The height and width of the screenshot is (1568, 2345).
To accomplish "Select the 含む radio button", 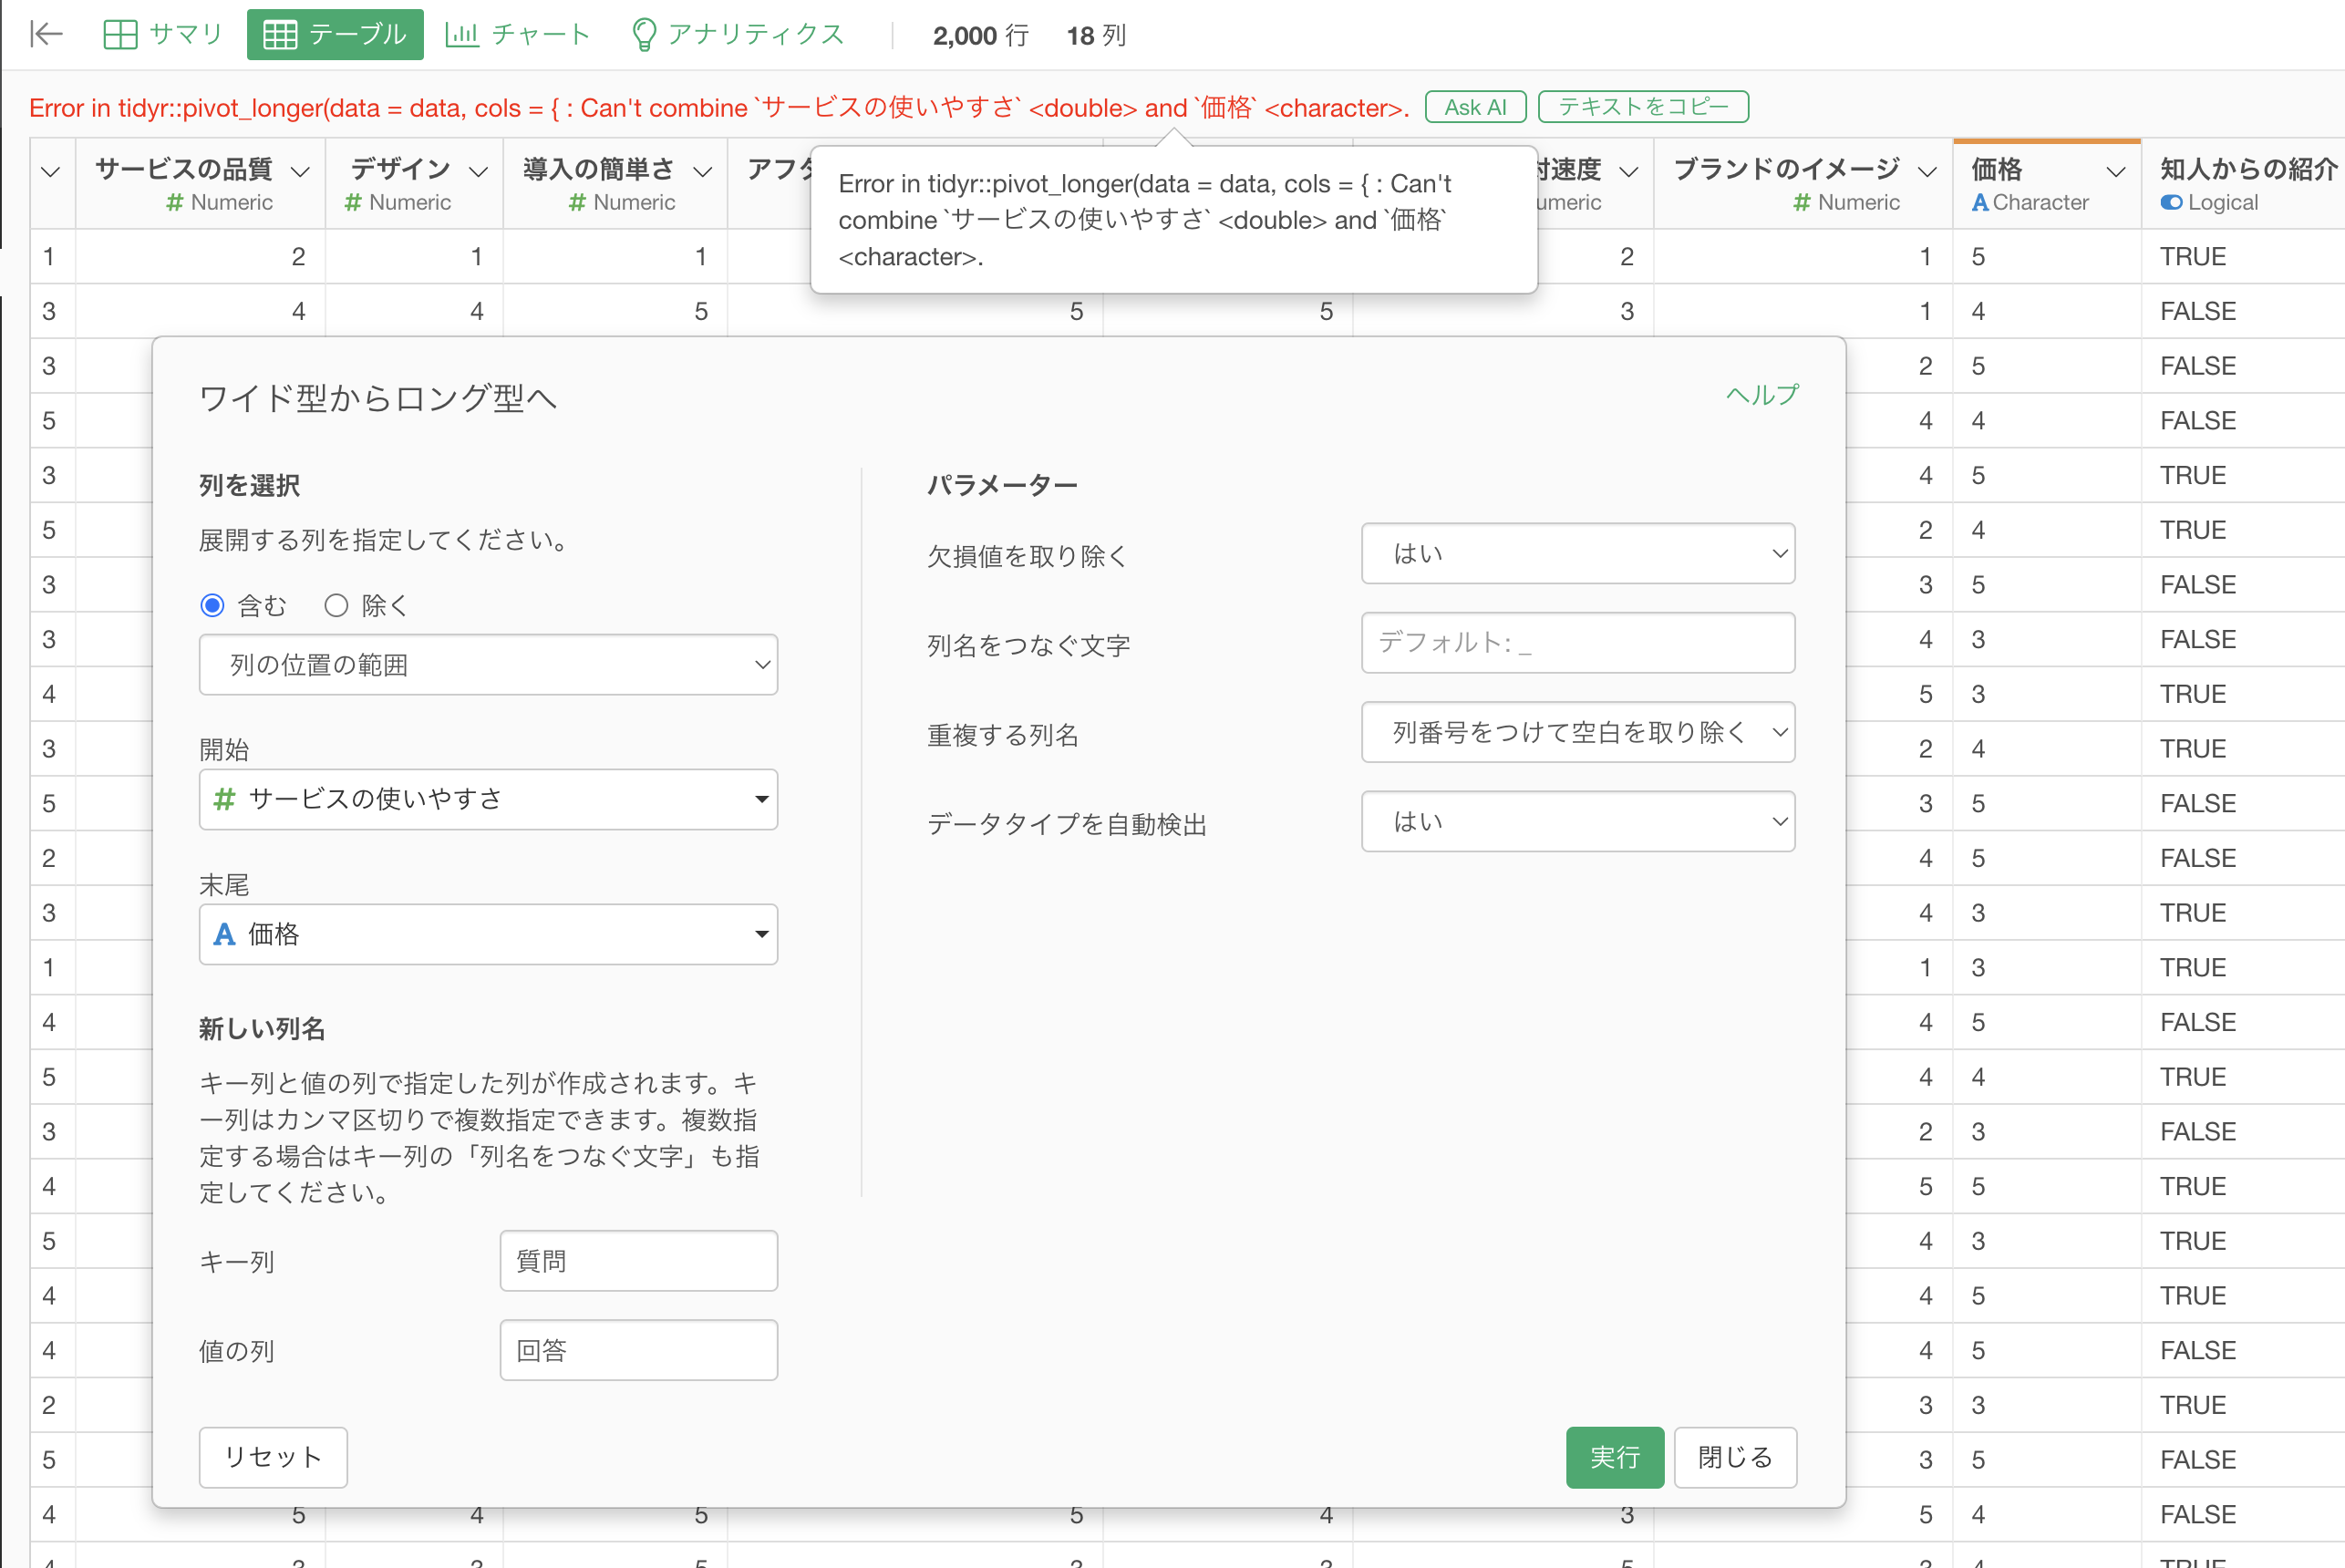I will pos(212,605).
